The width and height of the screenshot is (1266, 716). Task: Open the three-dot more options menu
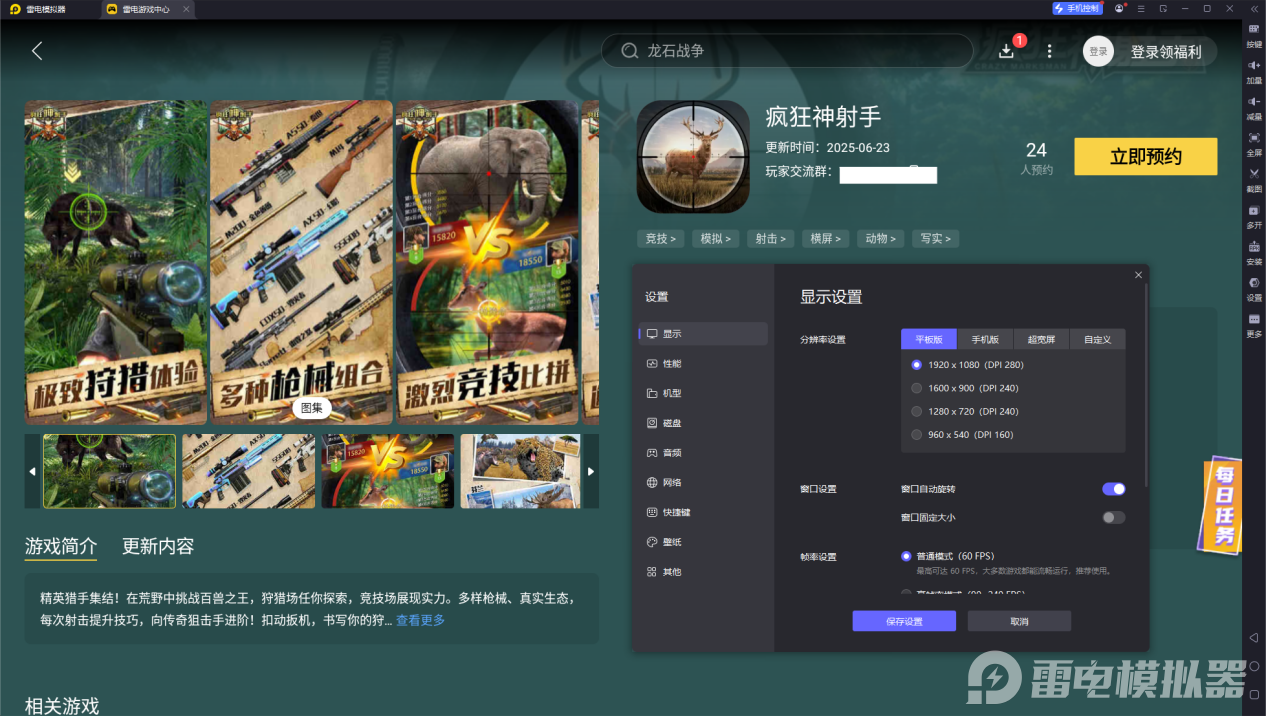[1049, 51]
